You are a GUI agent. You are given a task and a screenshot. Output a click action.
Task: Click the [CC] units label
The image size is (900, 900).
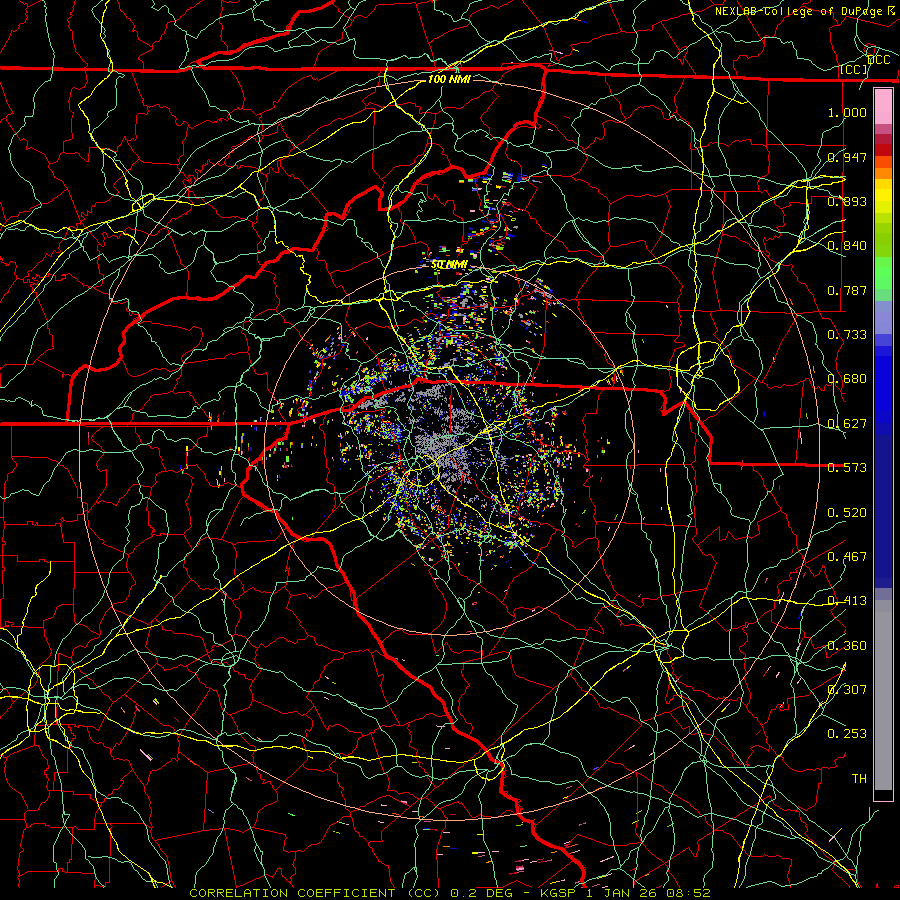coord(854,69)
